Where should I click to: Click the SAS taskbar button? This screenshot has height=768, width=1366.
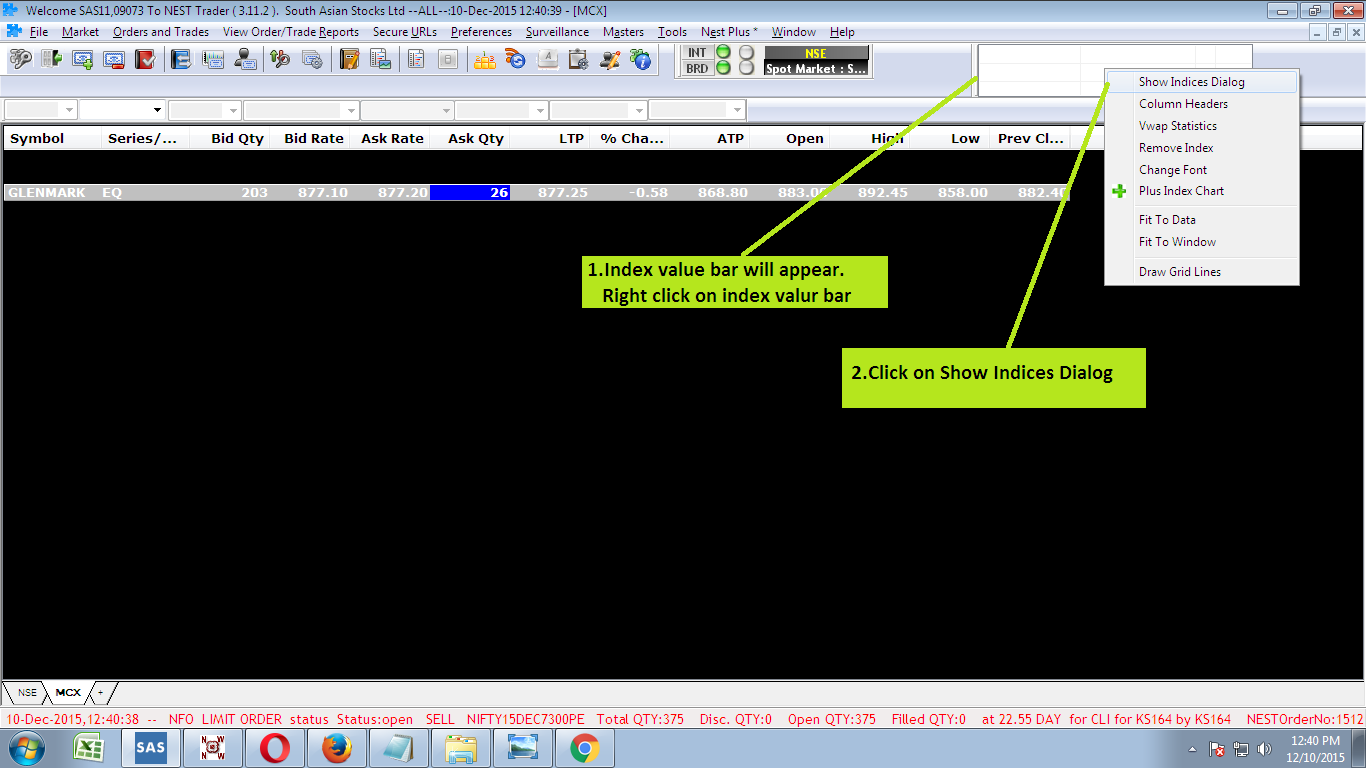point(151,748)
